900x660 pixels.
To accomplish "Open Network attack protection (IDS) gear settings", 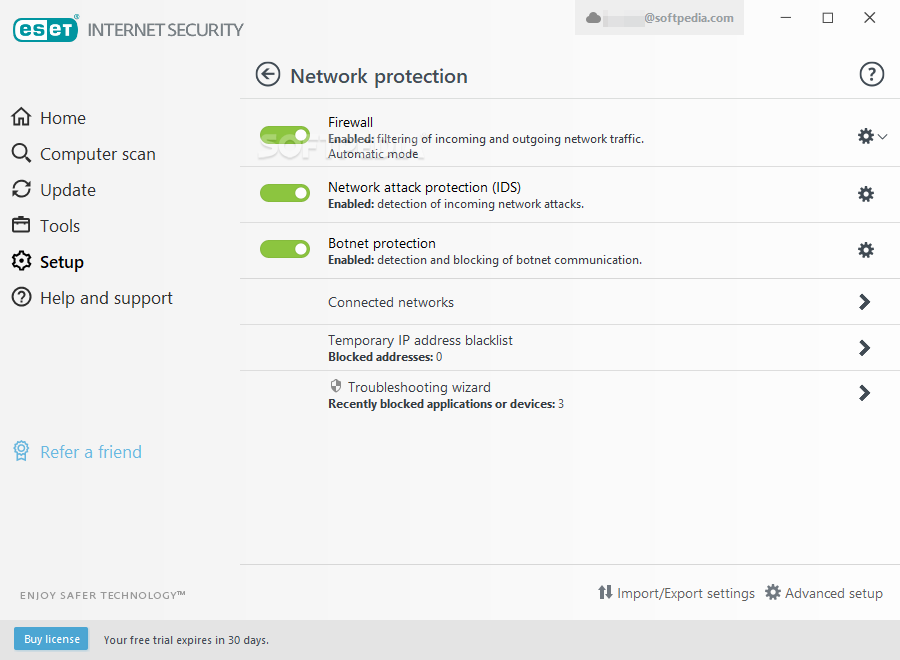I will [866, 194].
